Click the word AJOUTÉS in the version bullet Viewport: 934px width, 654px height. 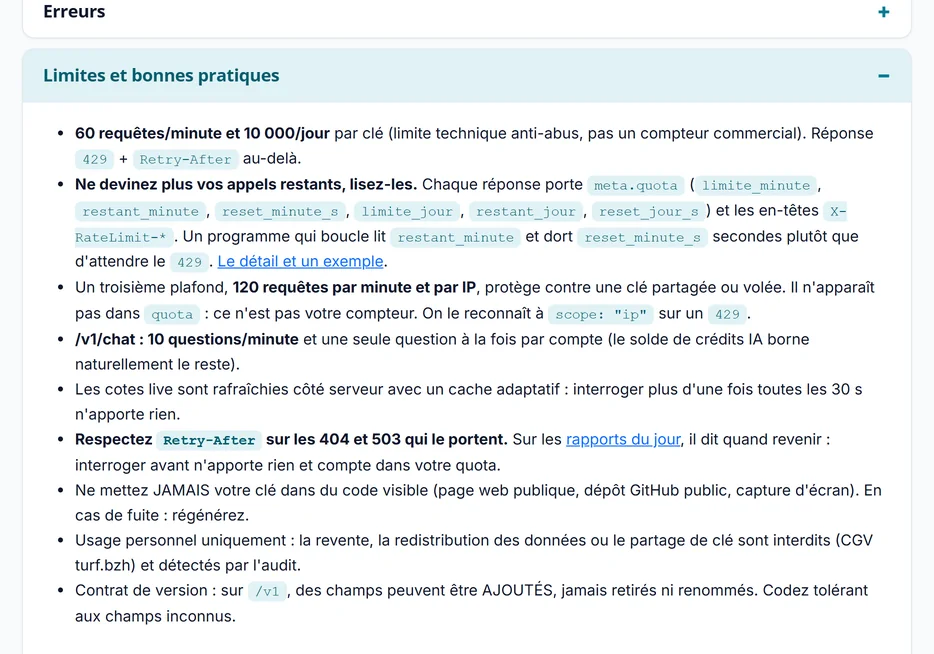tap(517, 590)
